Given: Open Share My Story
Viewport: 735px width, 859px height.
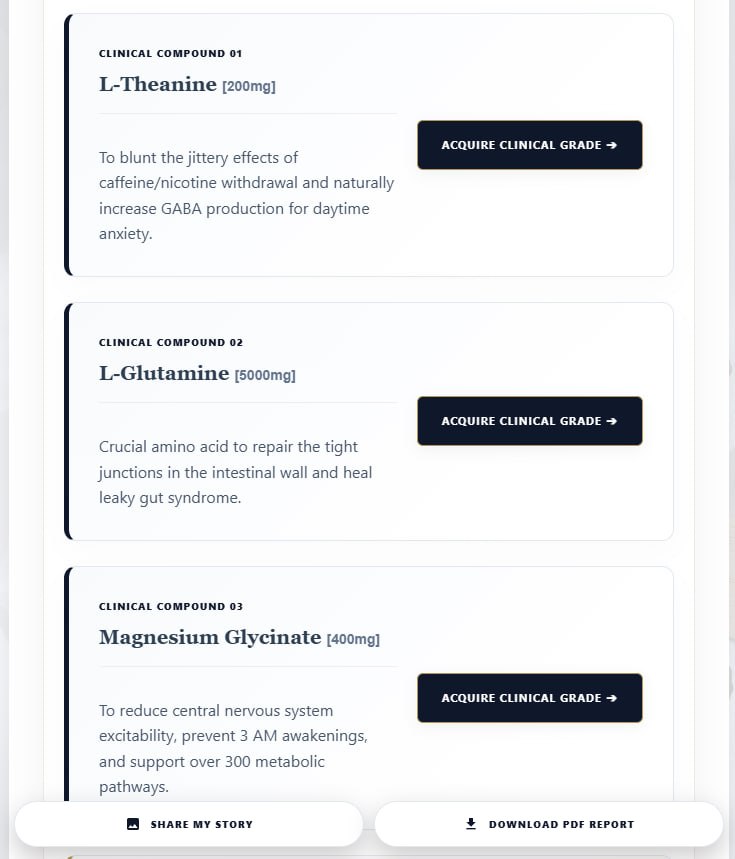Looking at the screenshot, I should pyautogui.click(x=189, y=824).
